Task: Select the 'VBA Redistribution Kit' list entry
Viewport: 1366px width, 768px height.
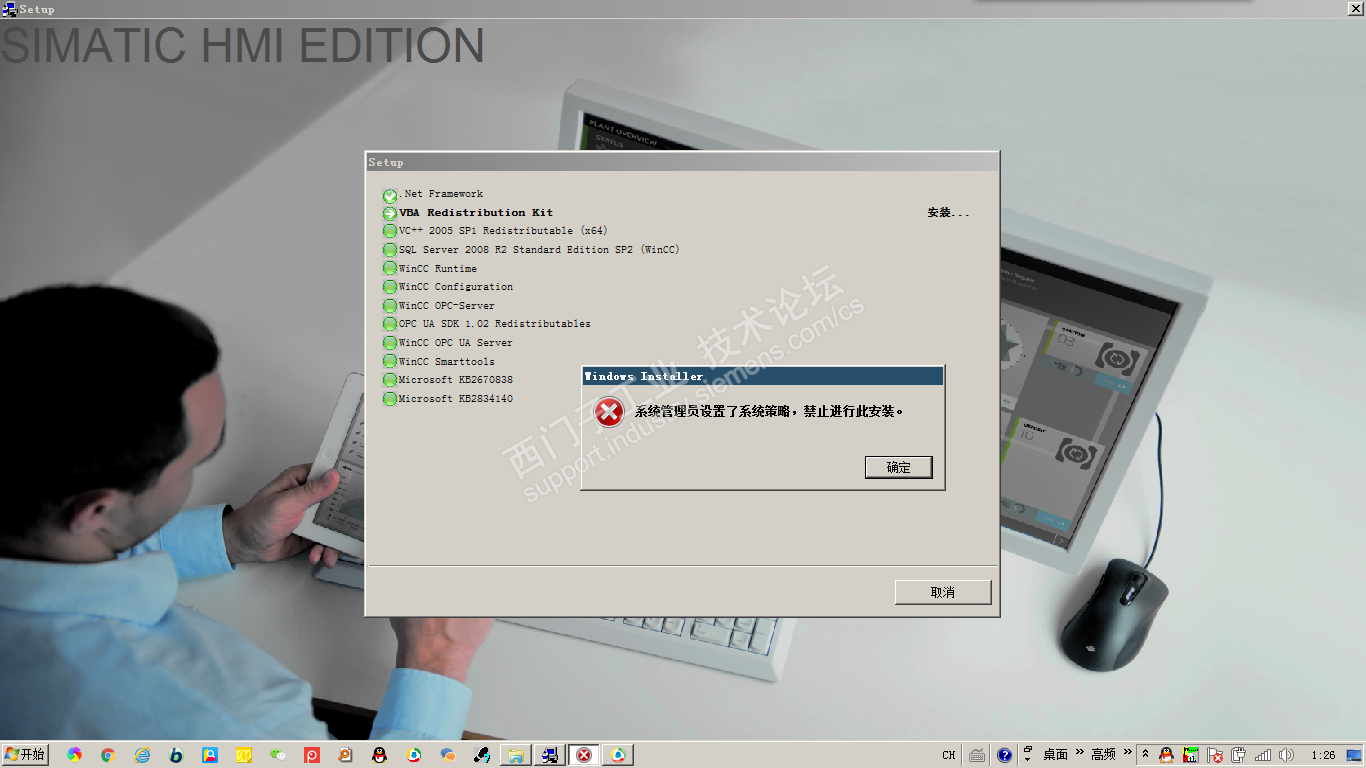Action: [476, 213]
